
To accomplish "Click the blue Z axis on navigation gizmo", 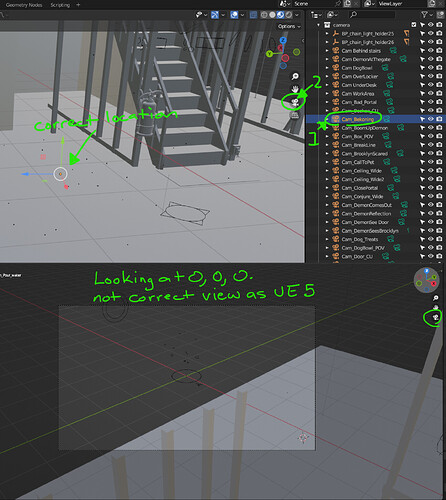I will [283, 40].
